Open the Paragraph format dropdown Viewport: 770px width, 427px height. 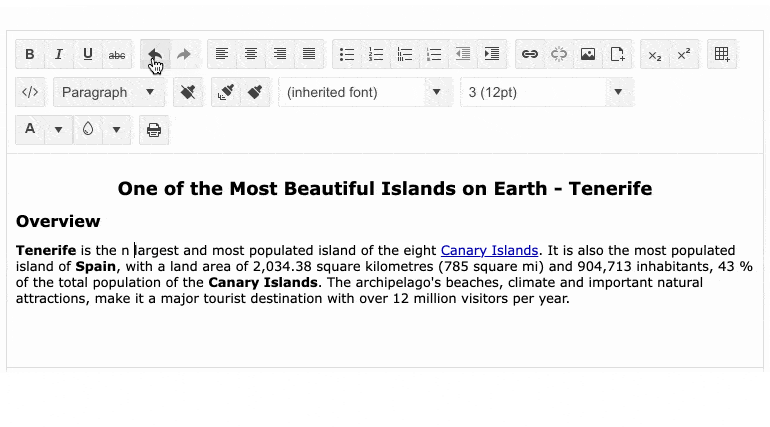coord(109,92)
